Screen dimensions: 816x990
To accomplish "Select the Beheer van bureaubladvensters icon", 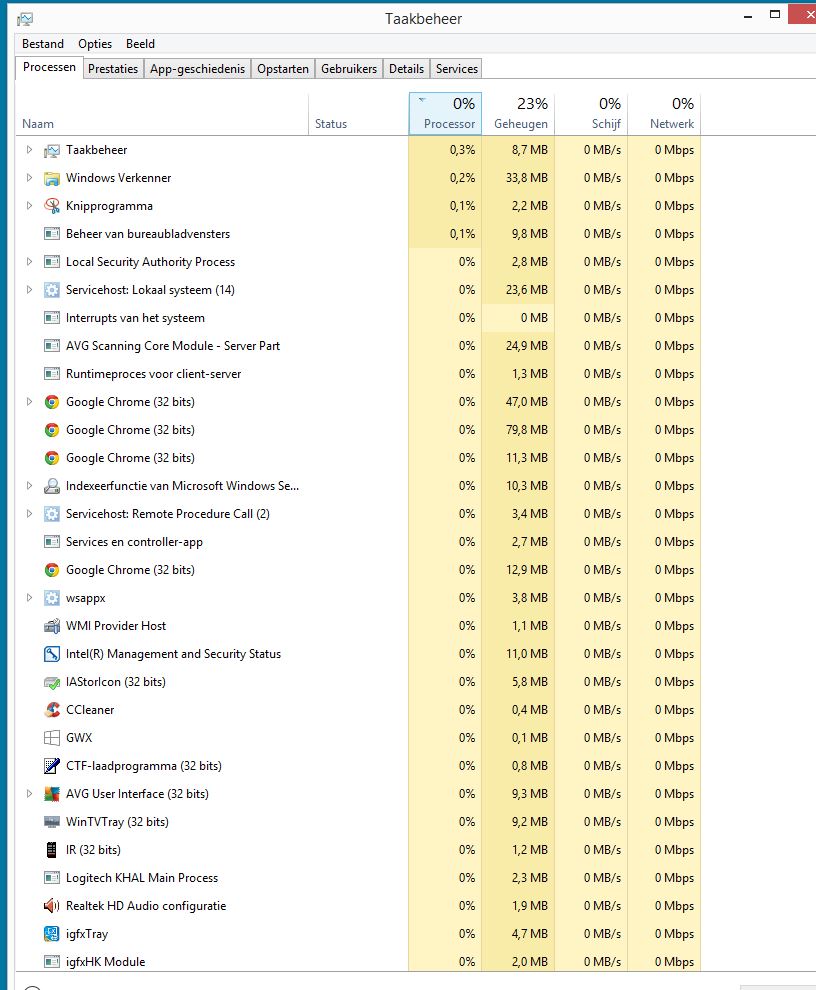I will click(52, 234).
